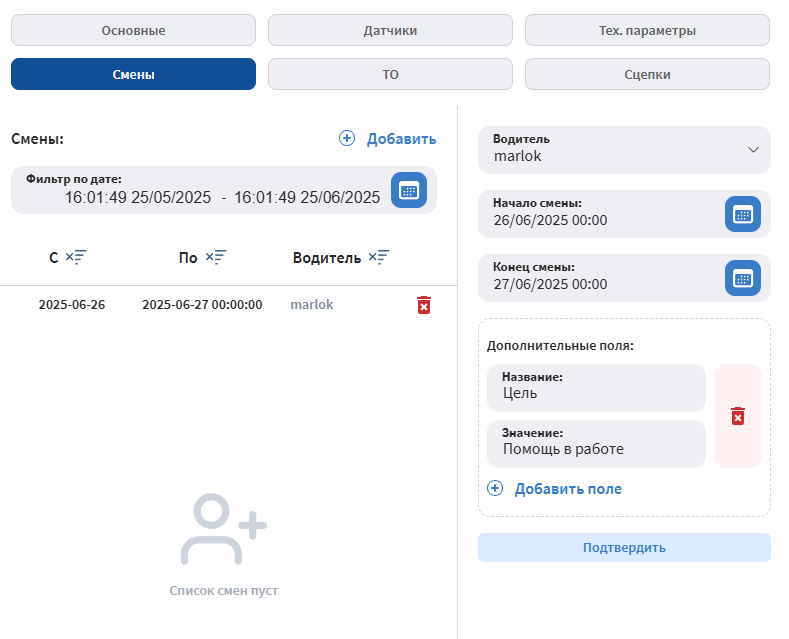Go to the ТО tab

pyautogui.click(x=390, y=74)
